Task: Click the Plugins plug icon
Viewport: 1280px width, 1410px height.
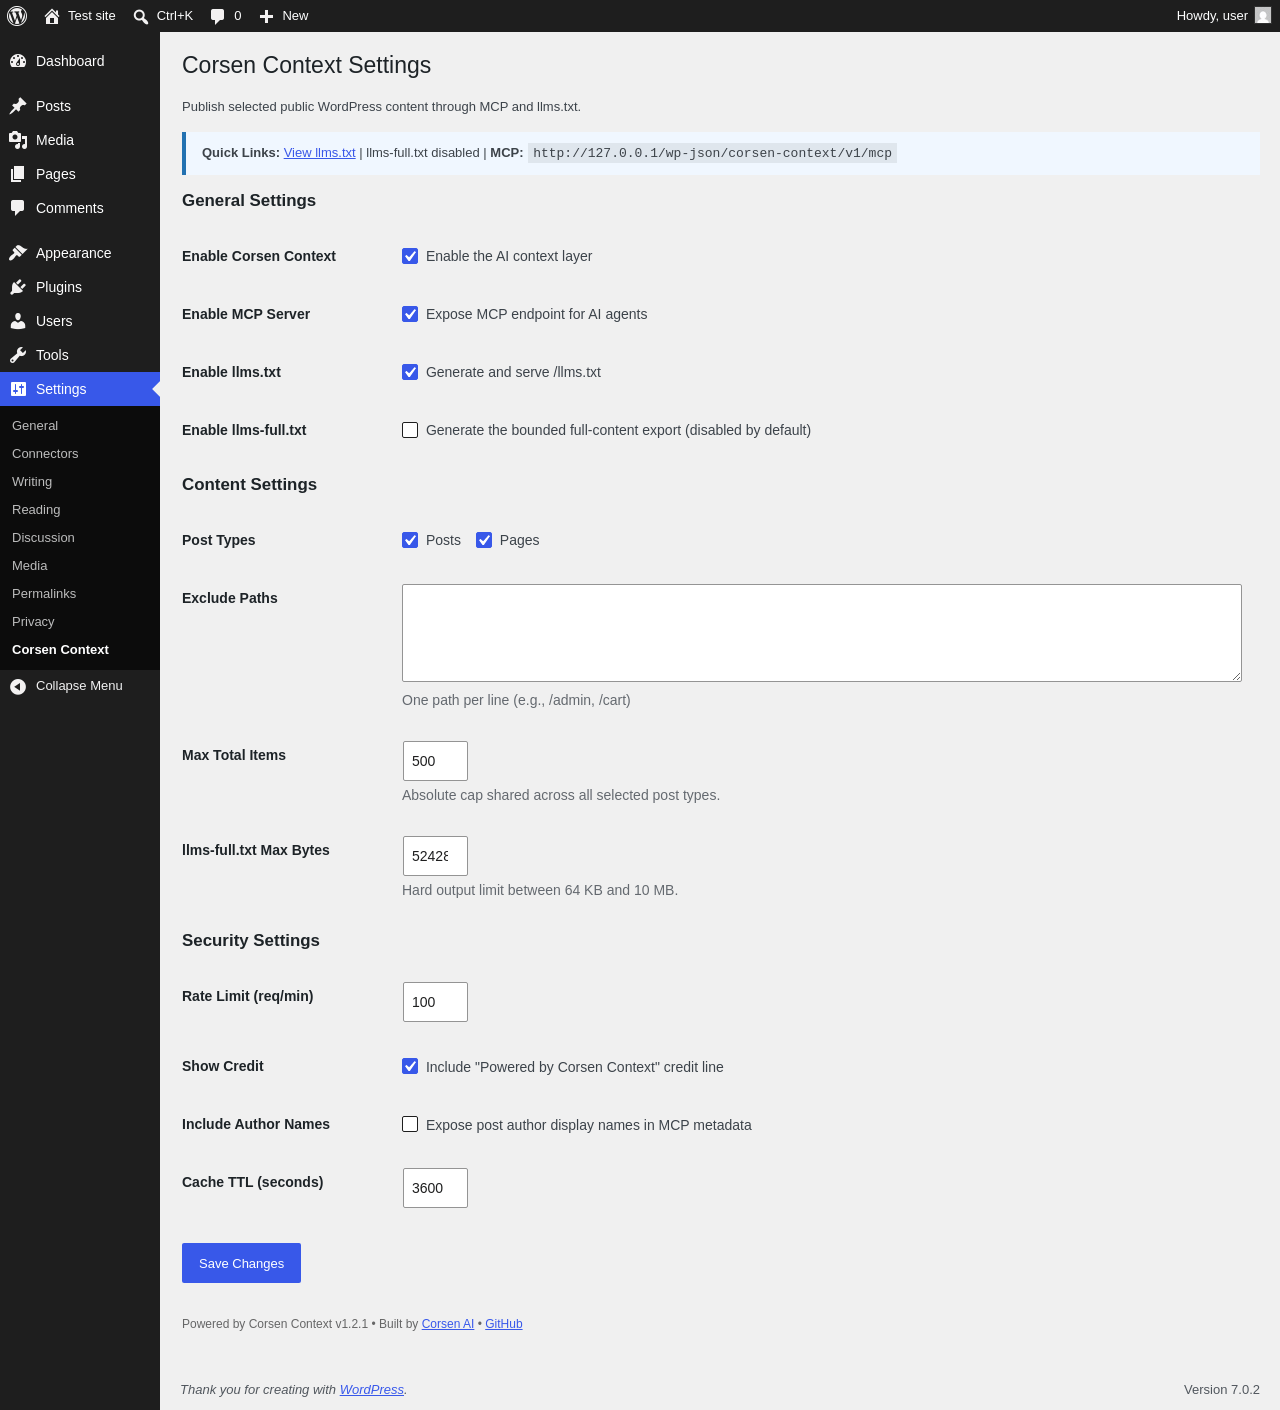Action: 18,287
